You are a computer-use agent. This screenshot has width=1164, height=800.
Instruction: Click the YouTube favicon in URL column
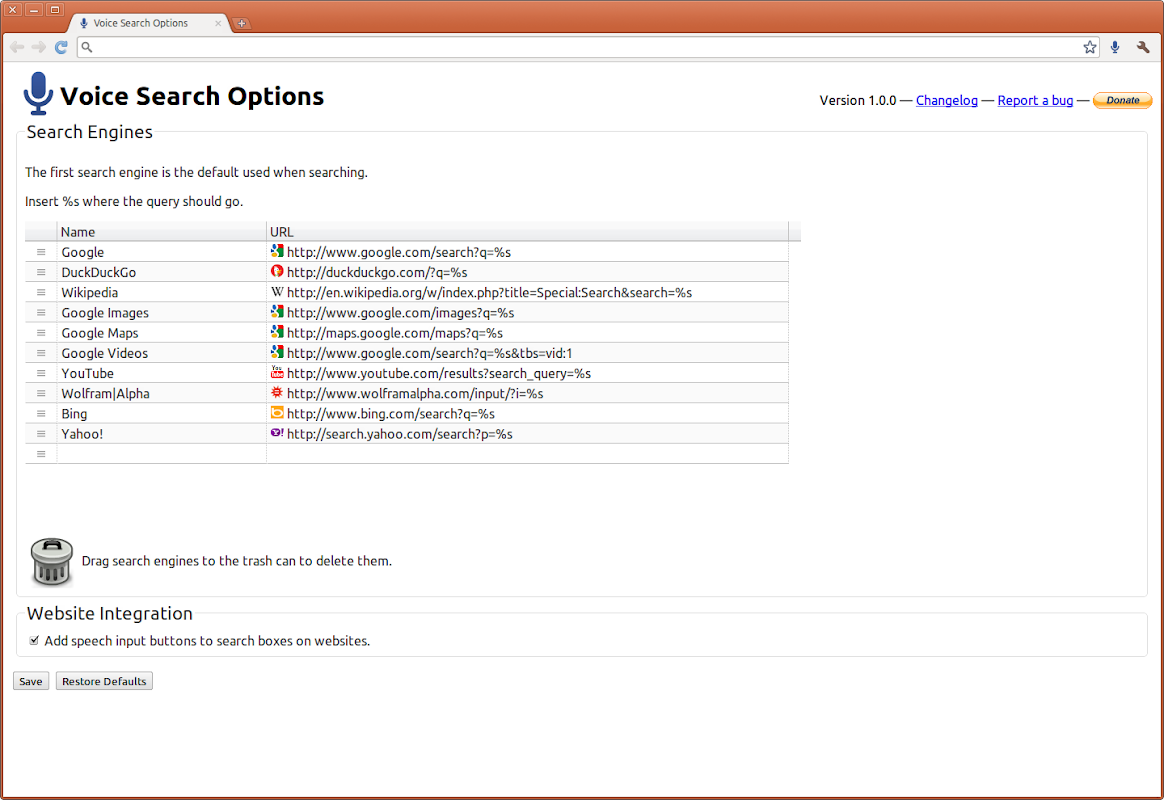tap(277, 372)
